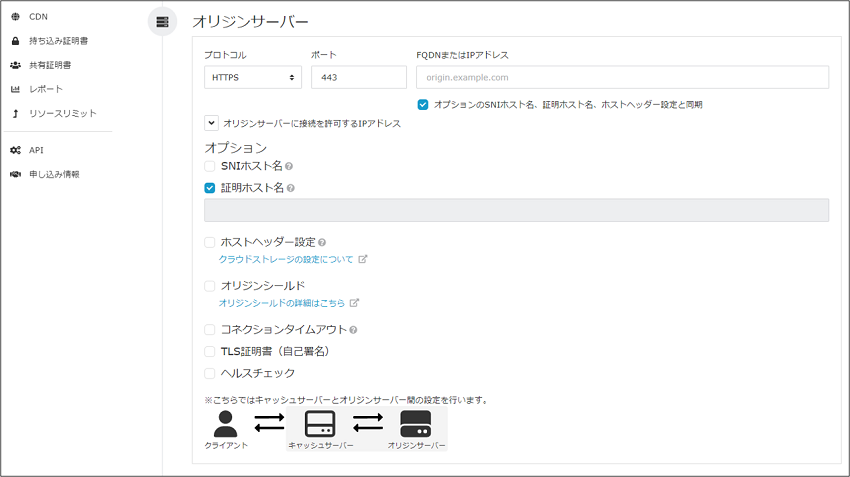This screenshot has width=850, height=477.
Task: Click the lock icon for 持ち込み証明書
Action: click(x=15, y=41)
